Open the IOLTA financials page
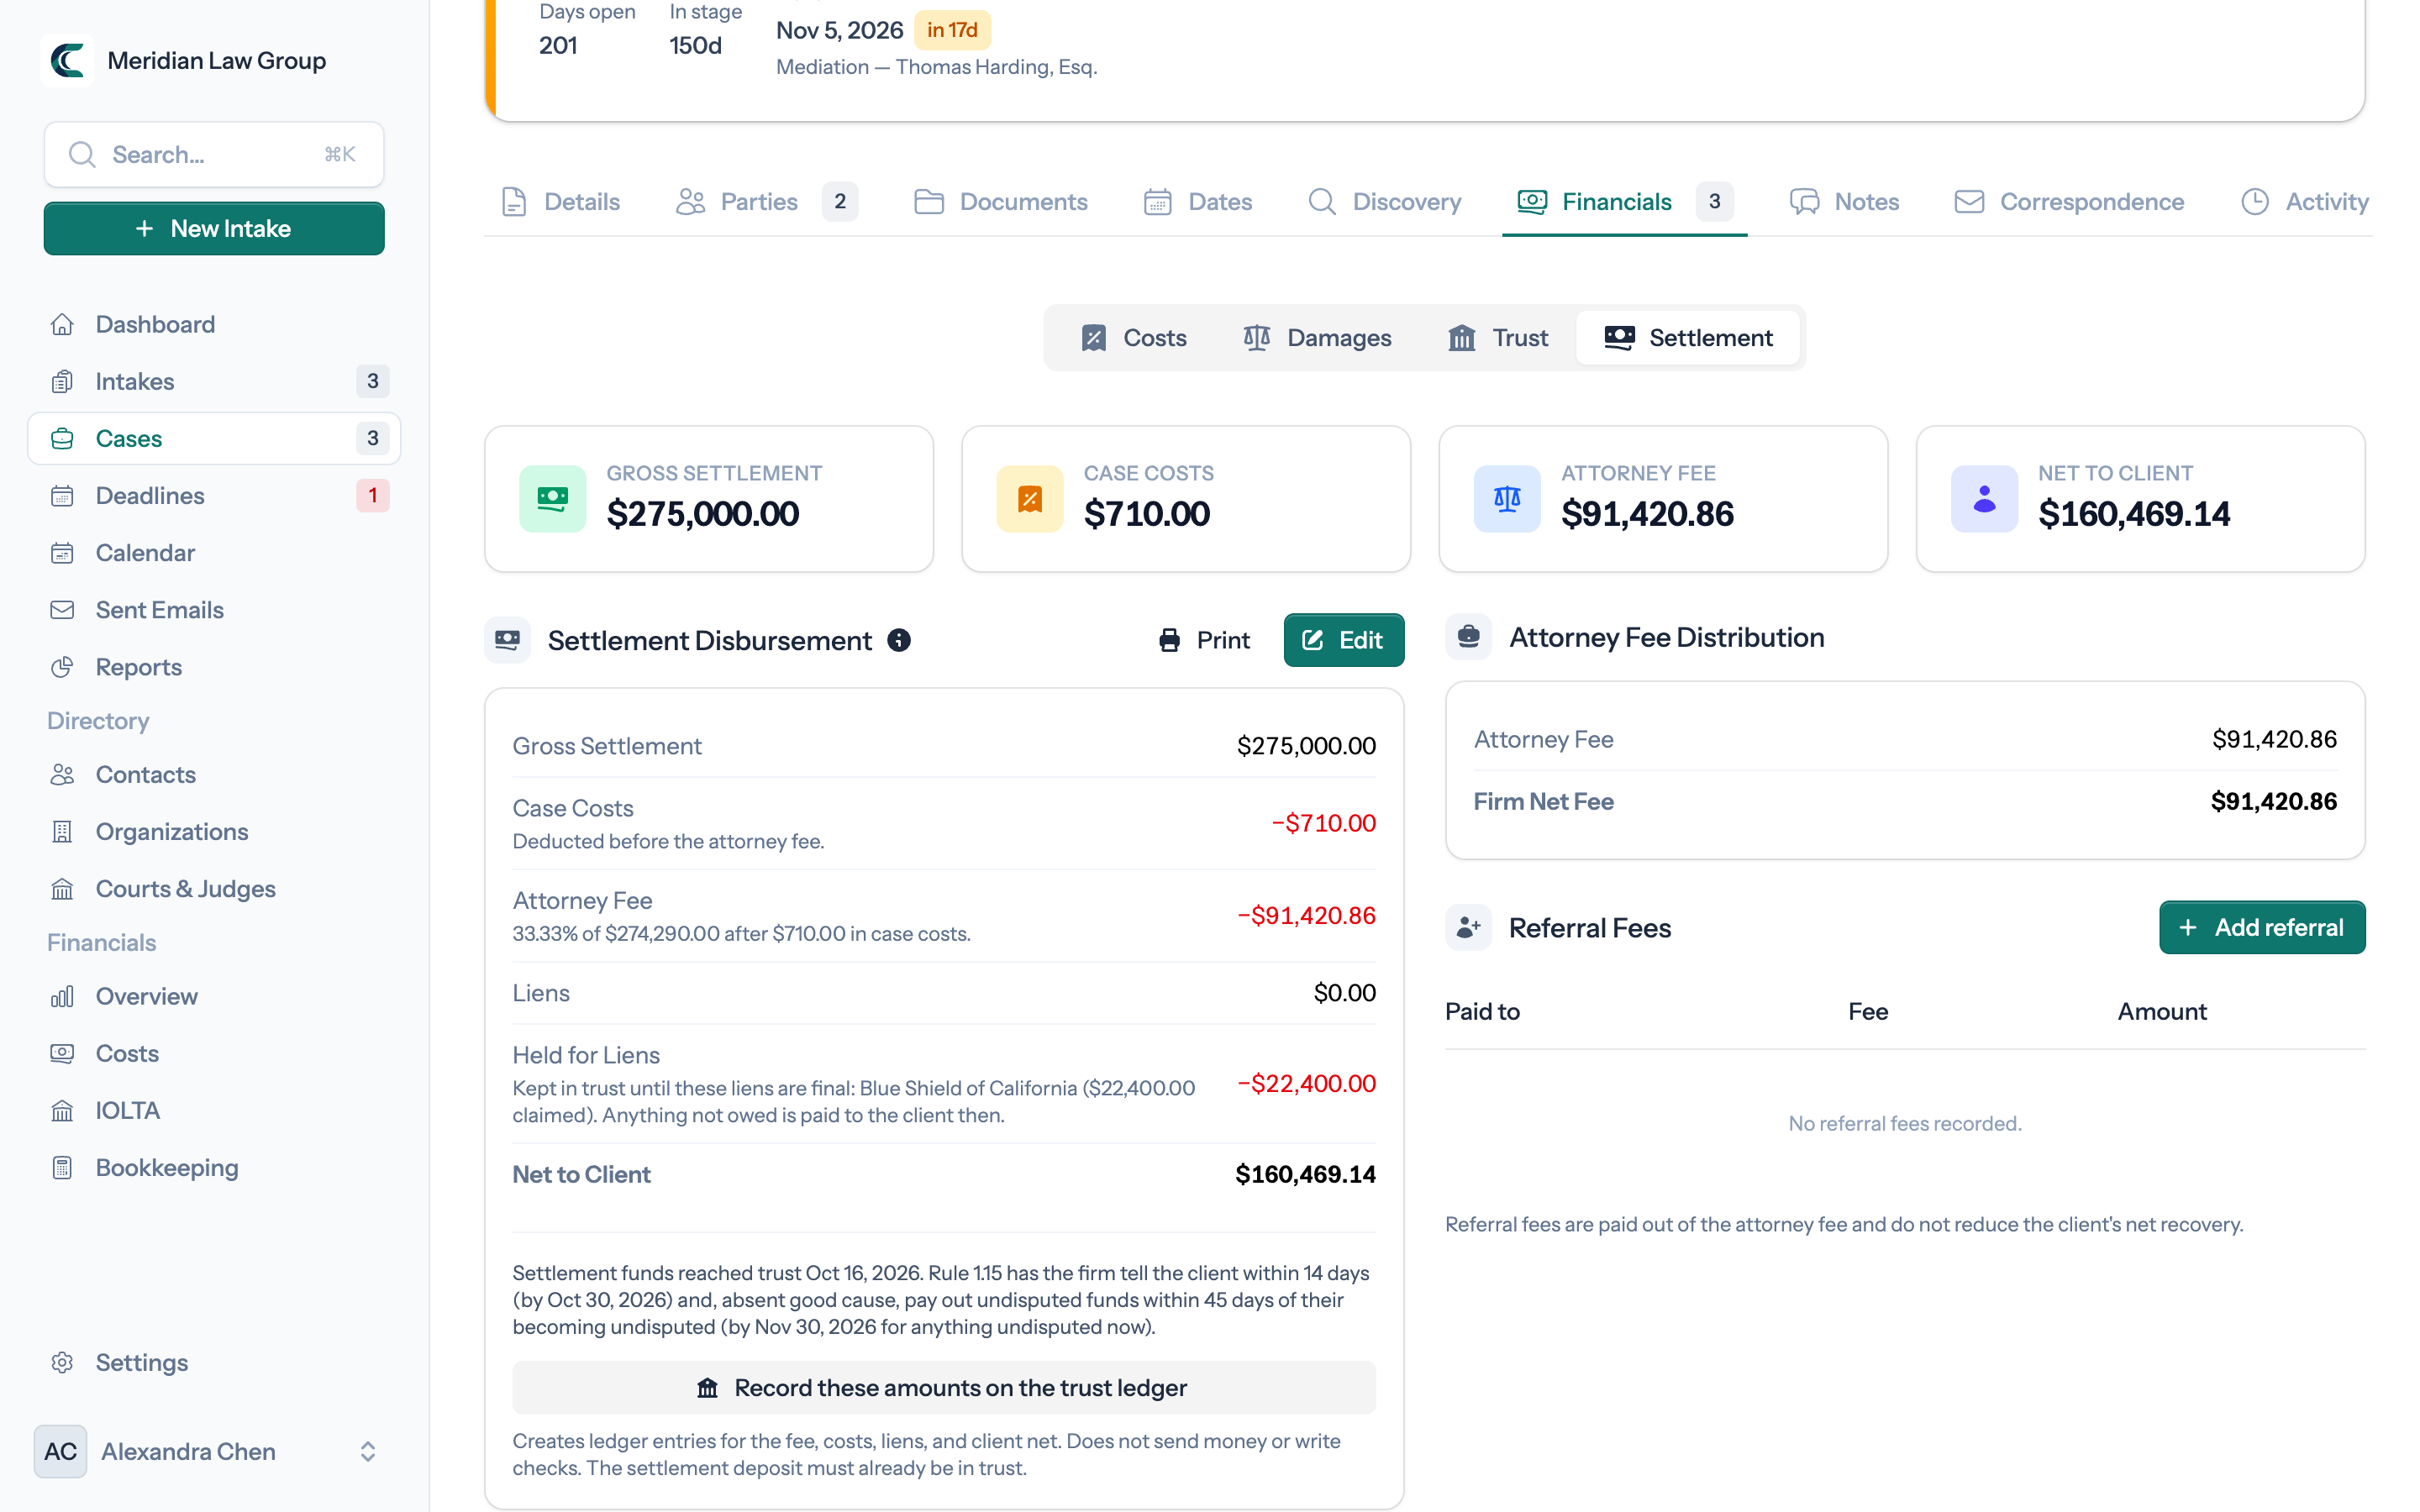This screenshot has width=2420, height=1512. (214, 1110)
